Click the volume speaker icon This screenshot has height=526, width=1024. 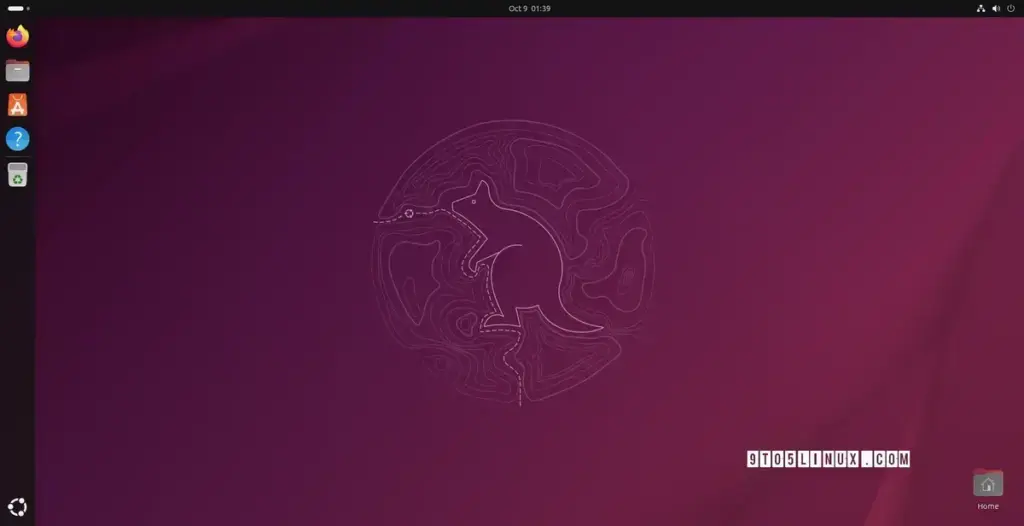click(x=996, y=8)
